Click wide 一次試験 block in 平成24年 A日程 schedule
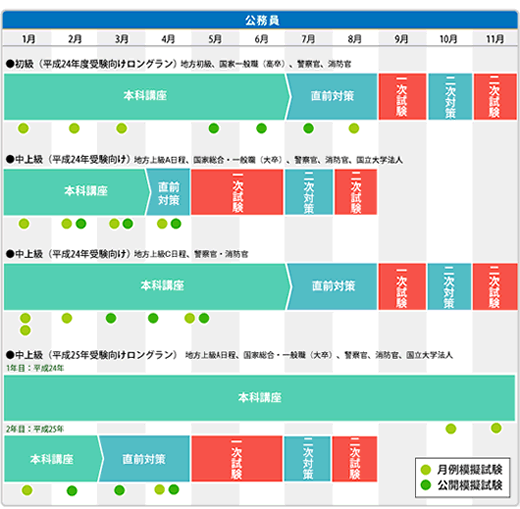This screenshot has width=520, height=509. 237,192
